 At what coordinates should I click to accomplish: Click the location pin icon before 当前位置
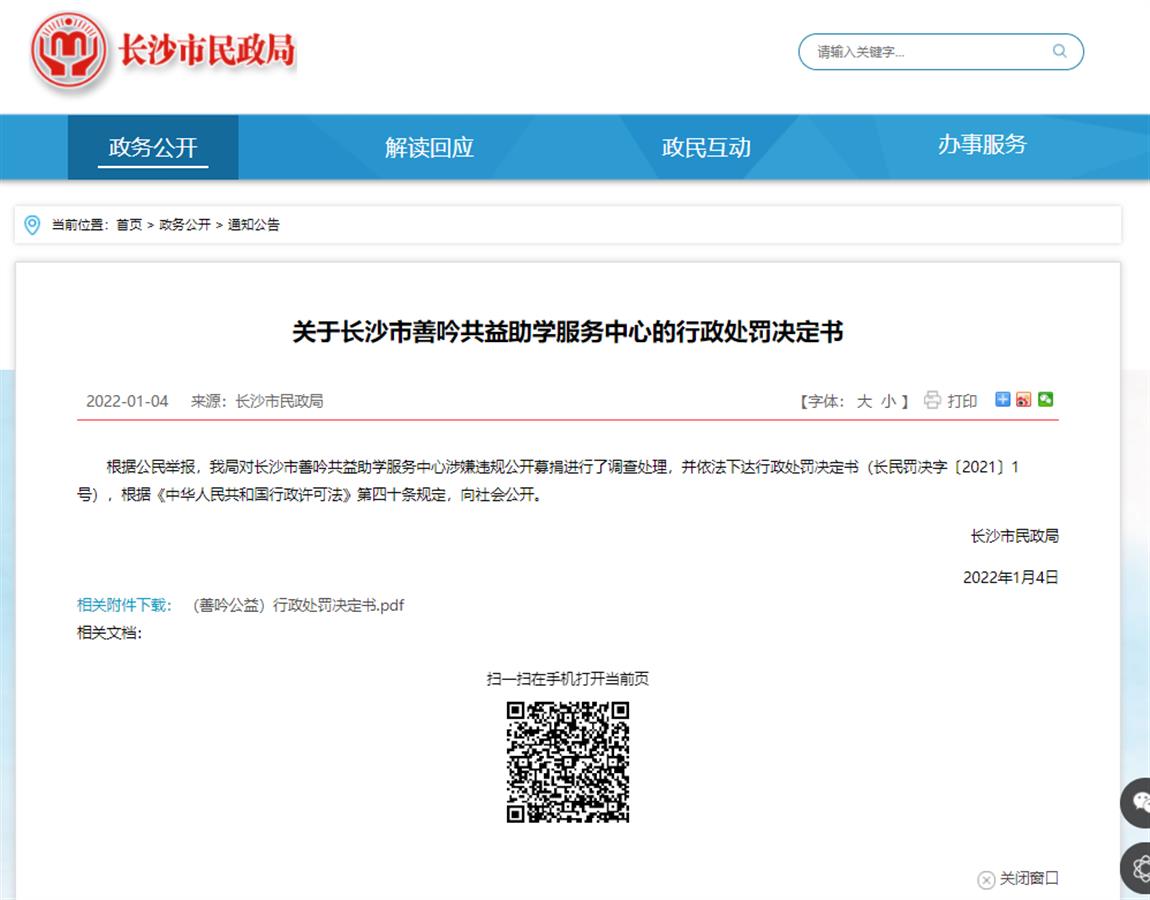coord(32,224)
